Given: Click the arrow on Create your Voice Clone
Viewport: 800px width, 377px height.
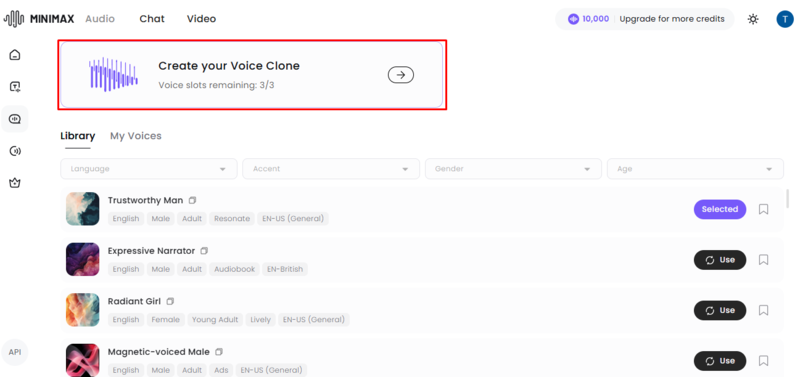Looking at the screenshot, I should tap(401, 75).
